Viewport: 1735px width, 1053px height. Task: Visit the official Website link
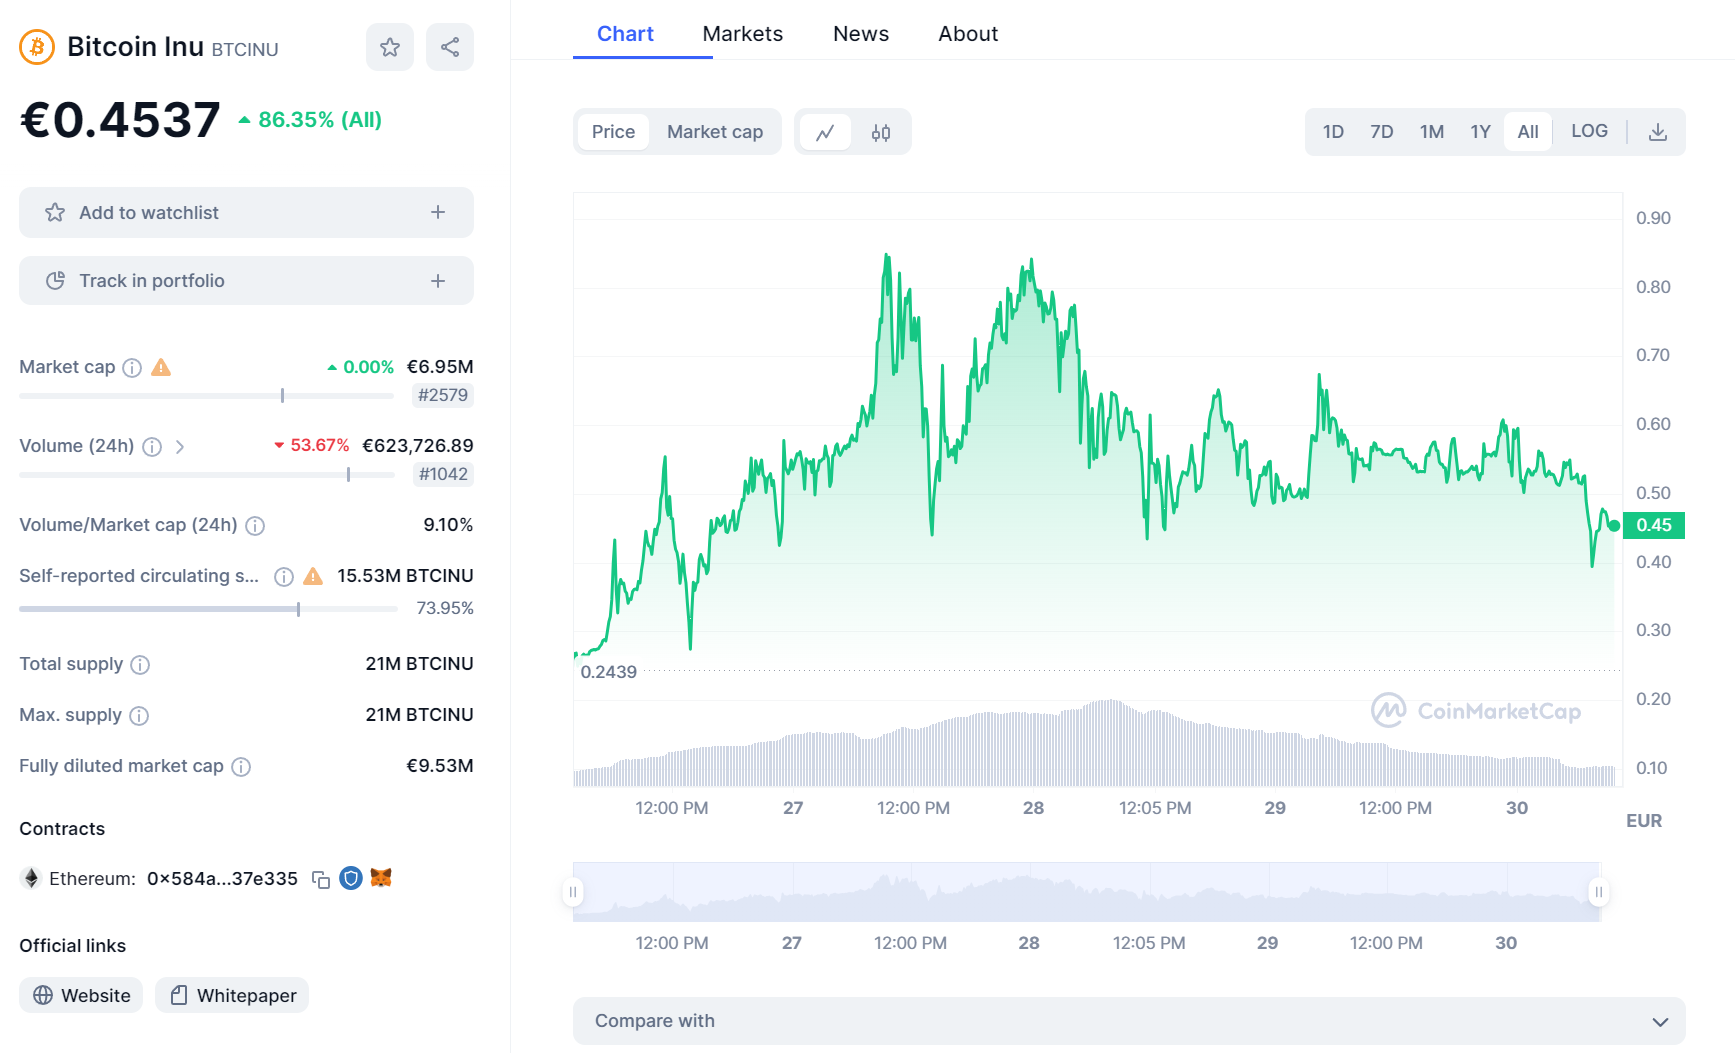tap(82, 995)
